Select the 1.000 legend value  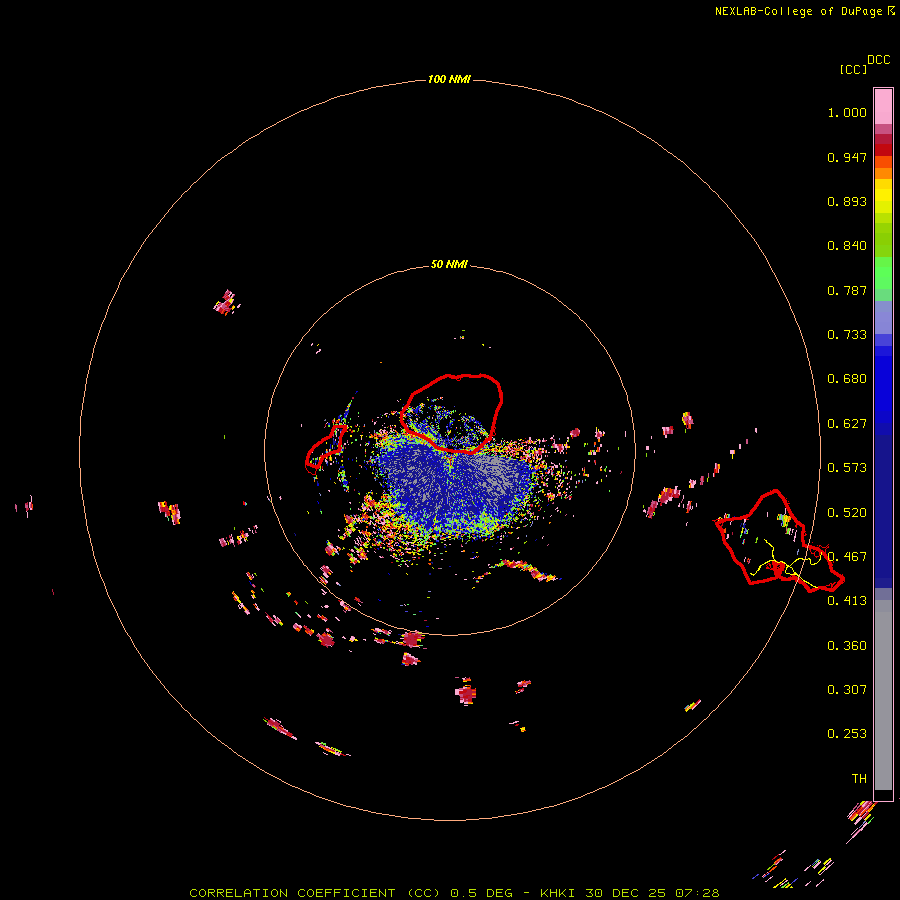(x=847, y=112)
